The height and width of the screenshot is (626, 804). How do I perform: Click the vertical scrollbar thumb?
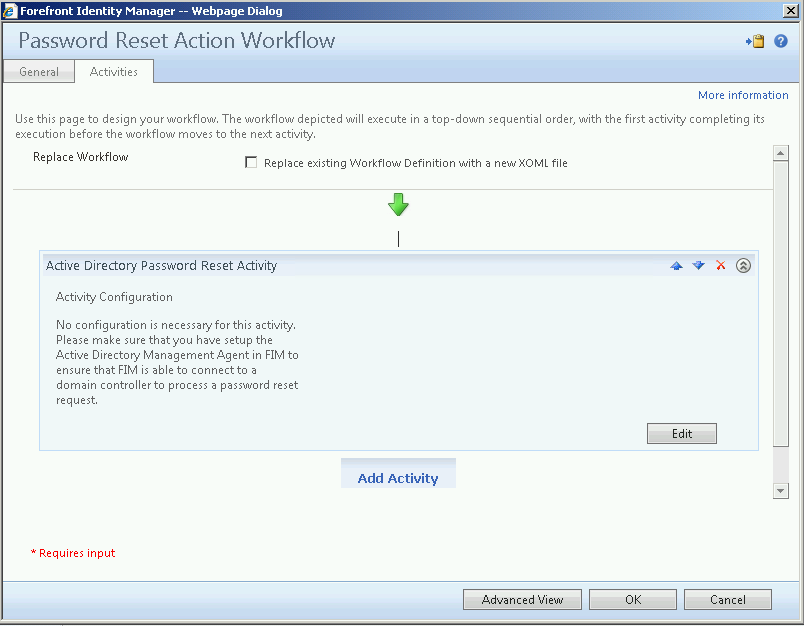click(780, 304)
